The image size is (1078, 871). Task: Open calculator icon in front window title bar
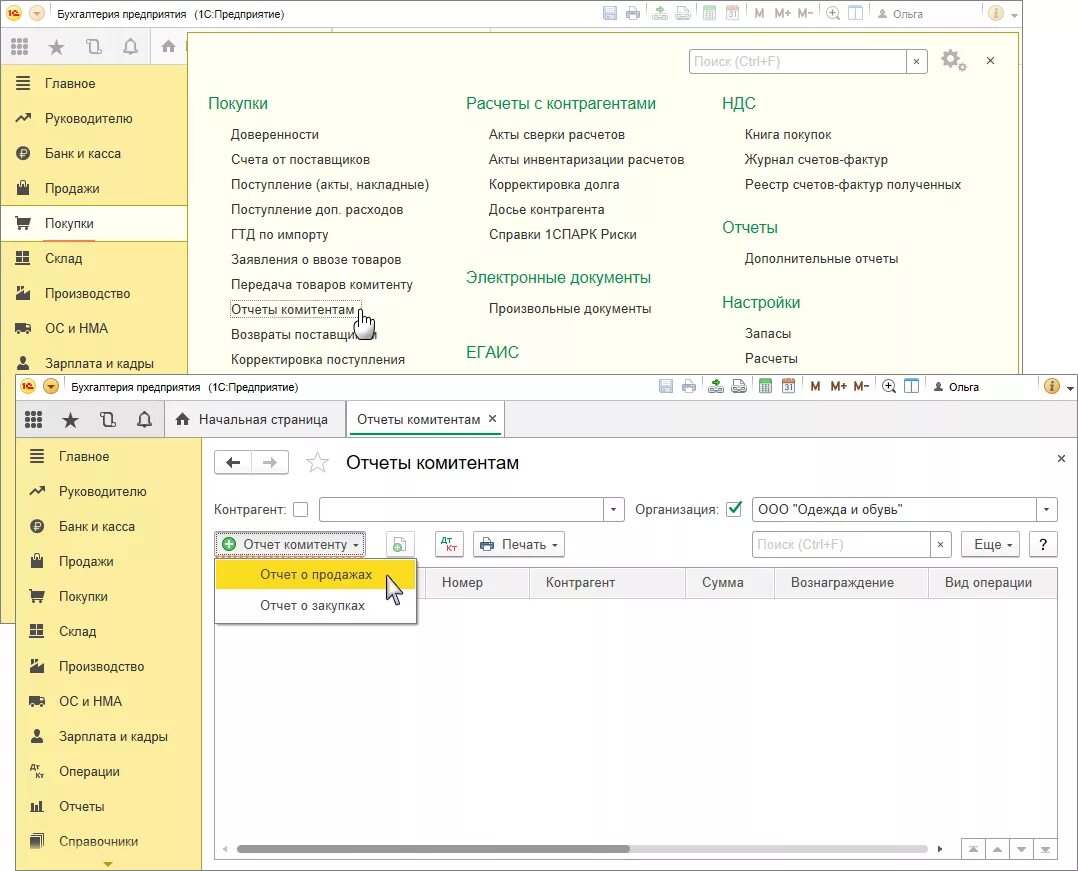click(765, 386)
